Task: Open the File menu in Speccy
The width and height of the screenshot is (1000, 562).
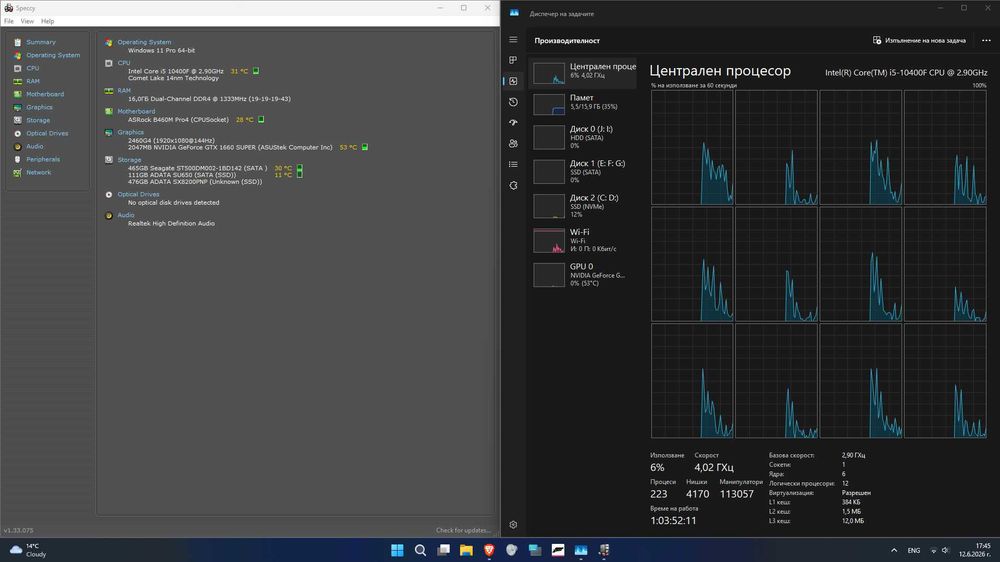Action: click(9, 21)
